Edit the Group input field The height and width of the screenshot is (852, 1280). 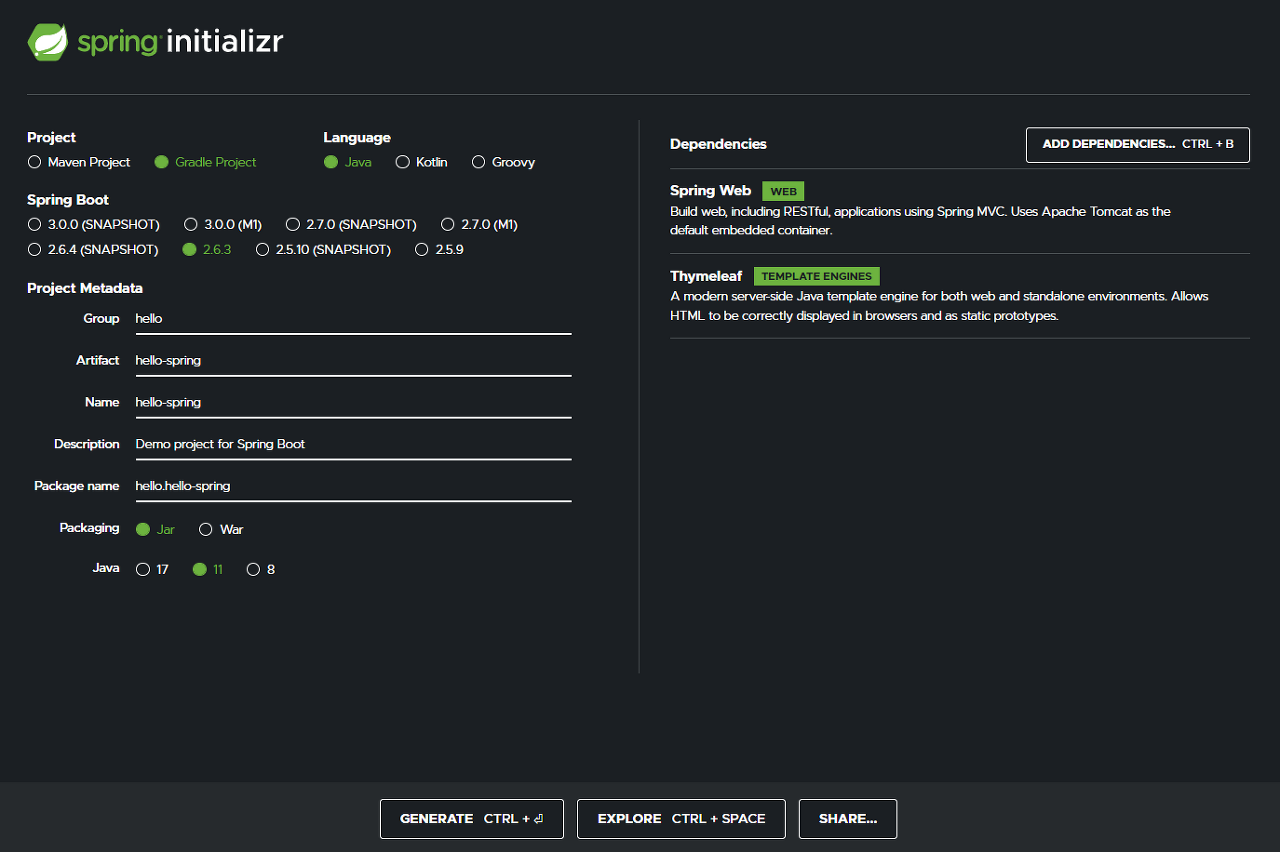[x=353, y=319]
